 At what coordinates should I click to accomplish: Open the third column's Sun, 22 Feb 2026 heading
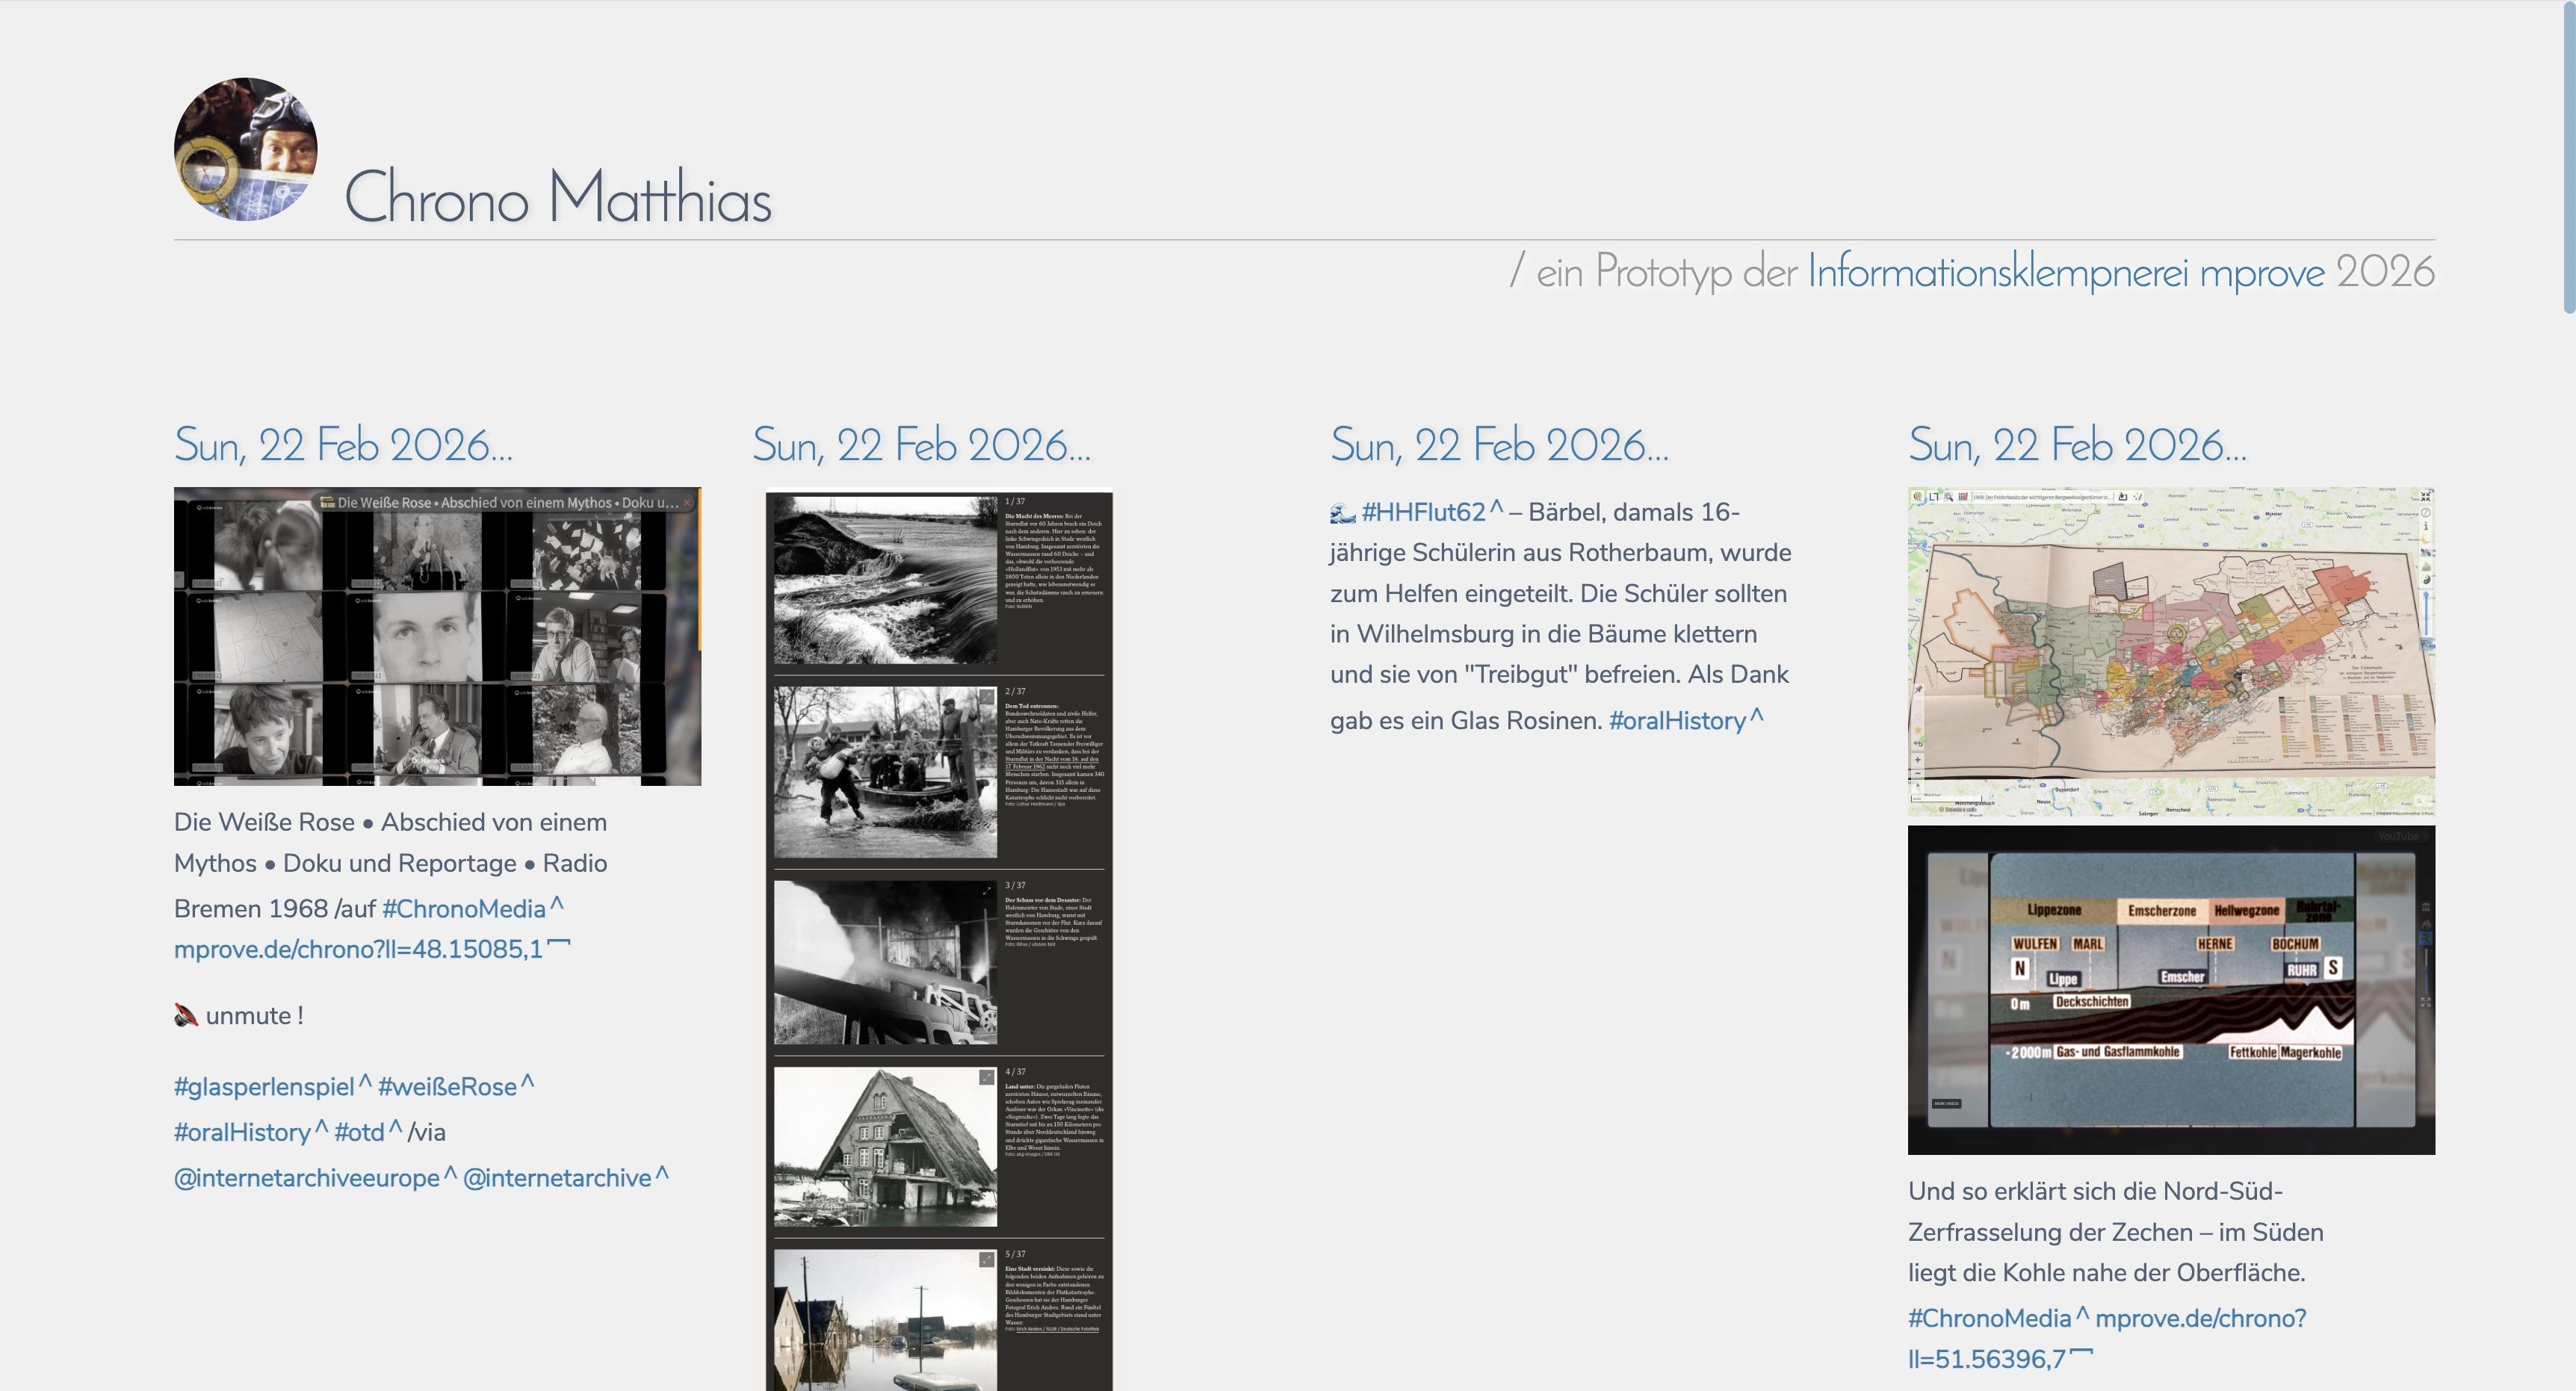(1499, 445)
